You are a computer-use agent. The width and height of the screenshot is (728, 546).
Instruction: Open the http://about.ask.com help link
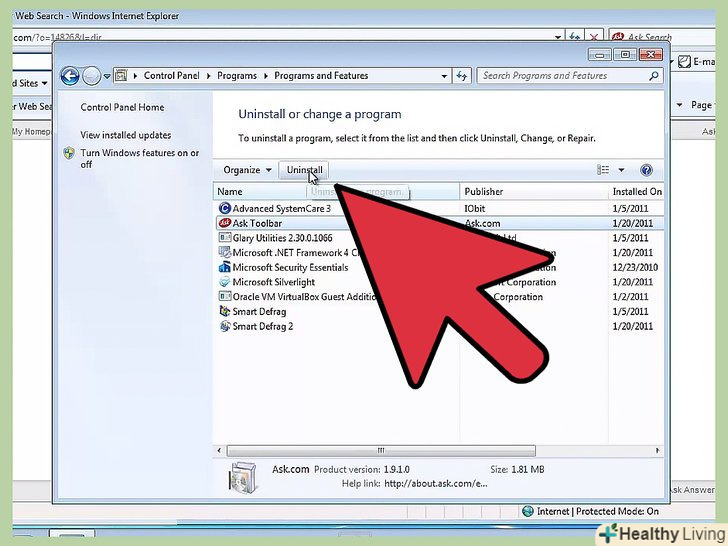(436, 484)
